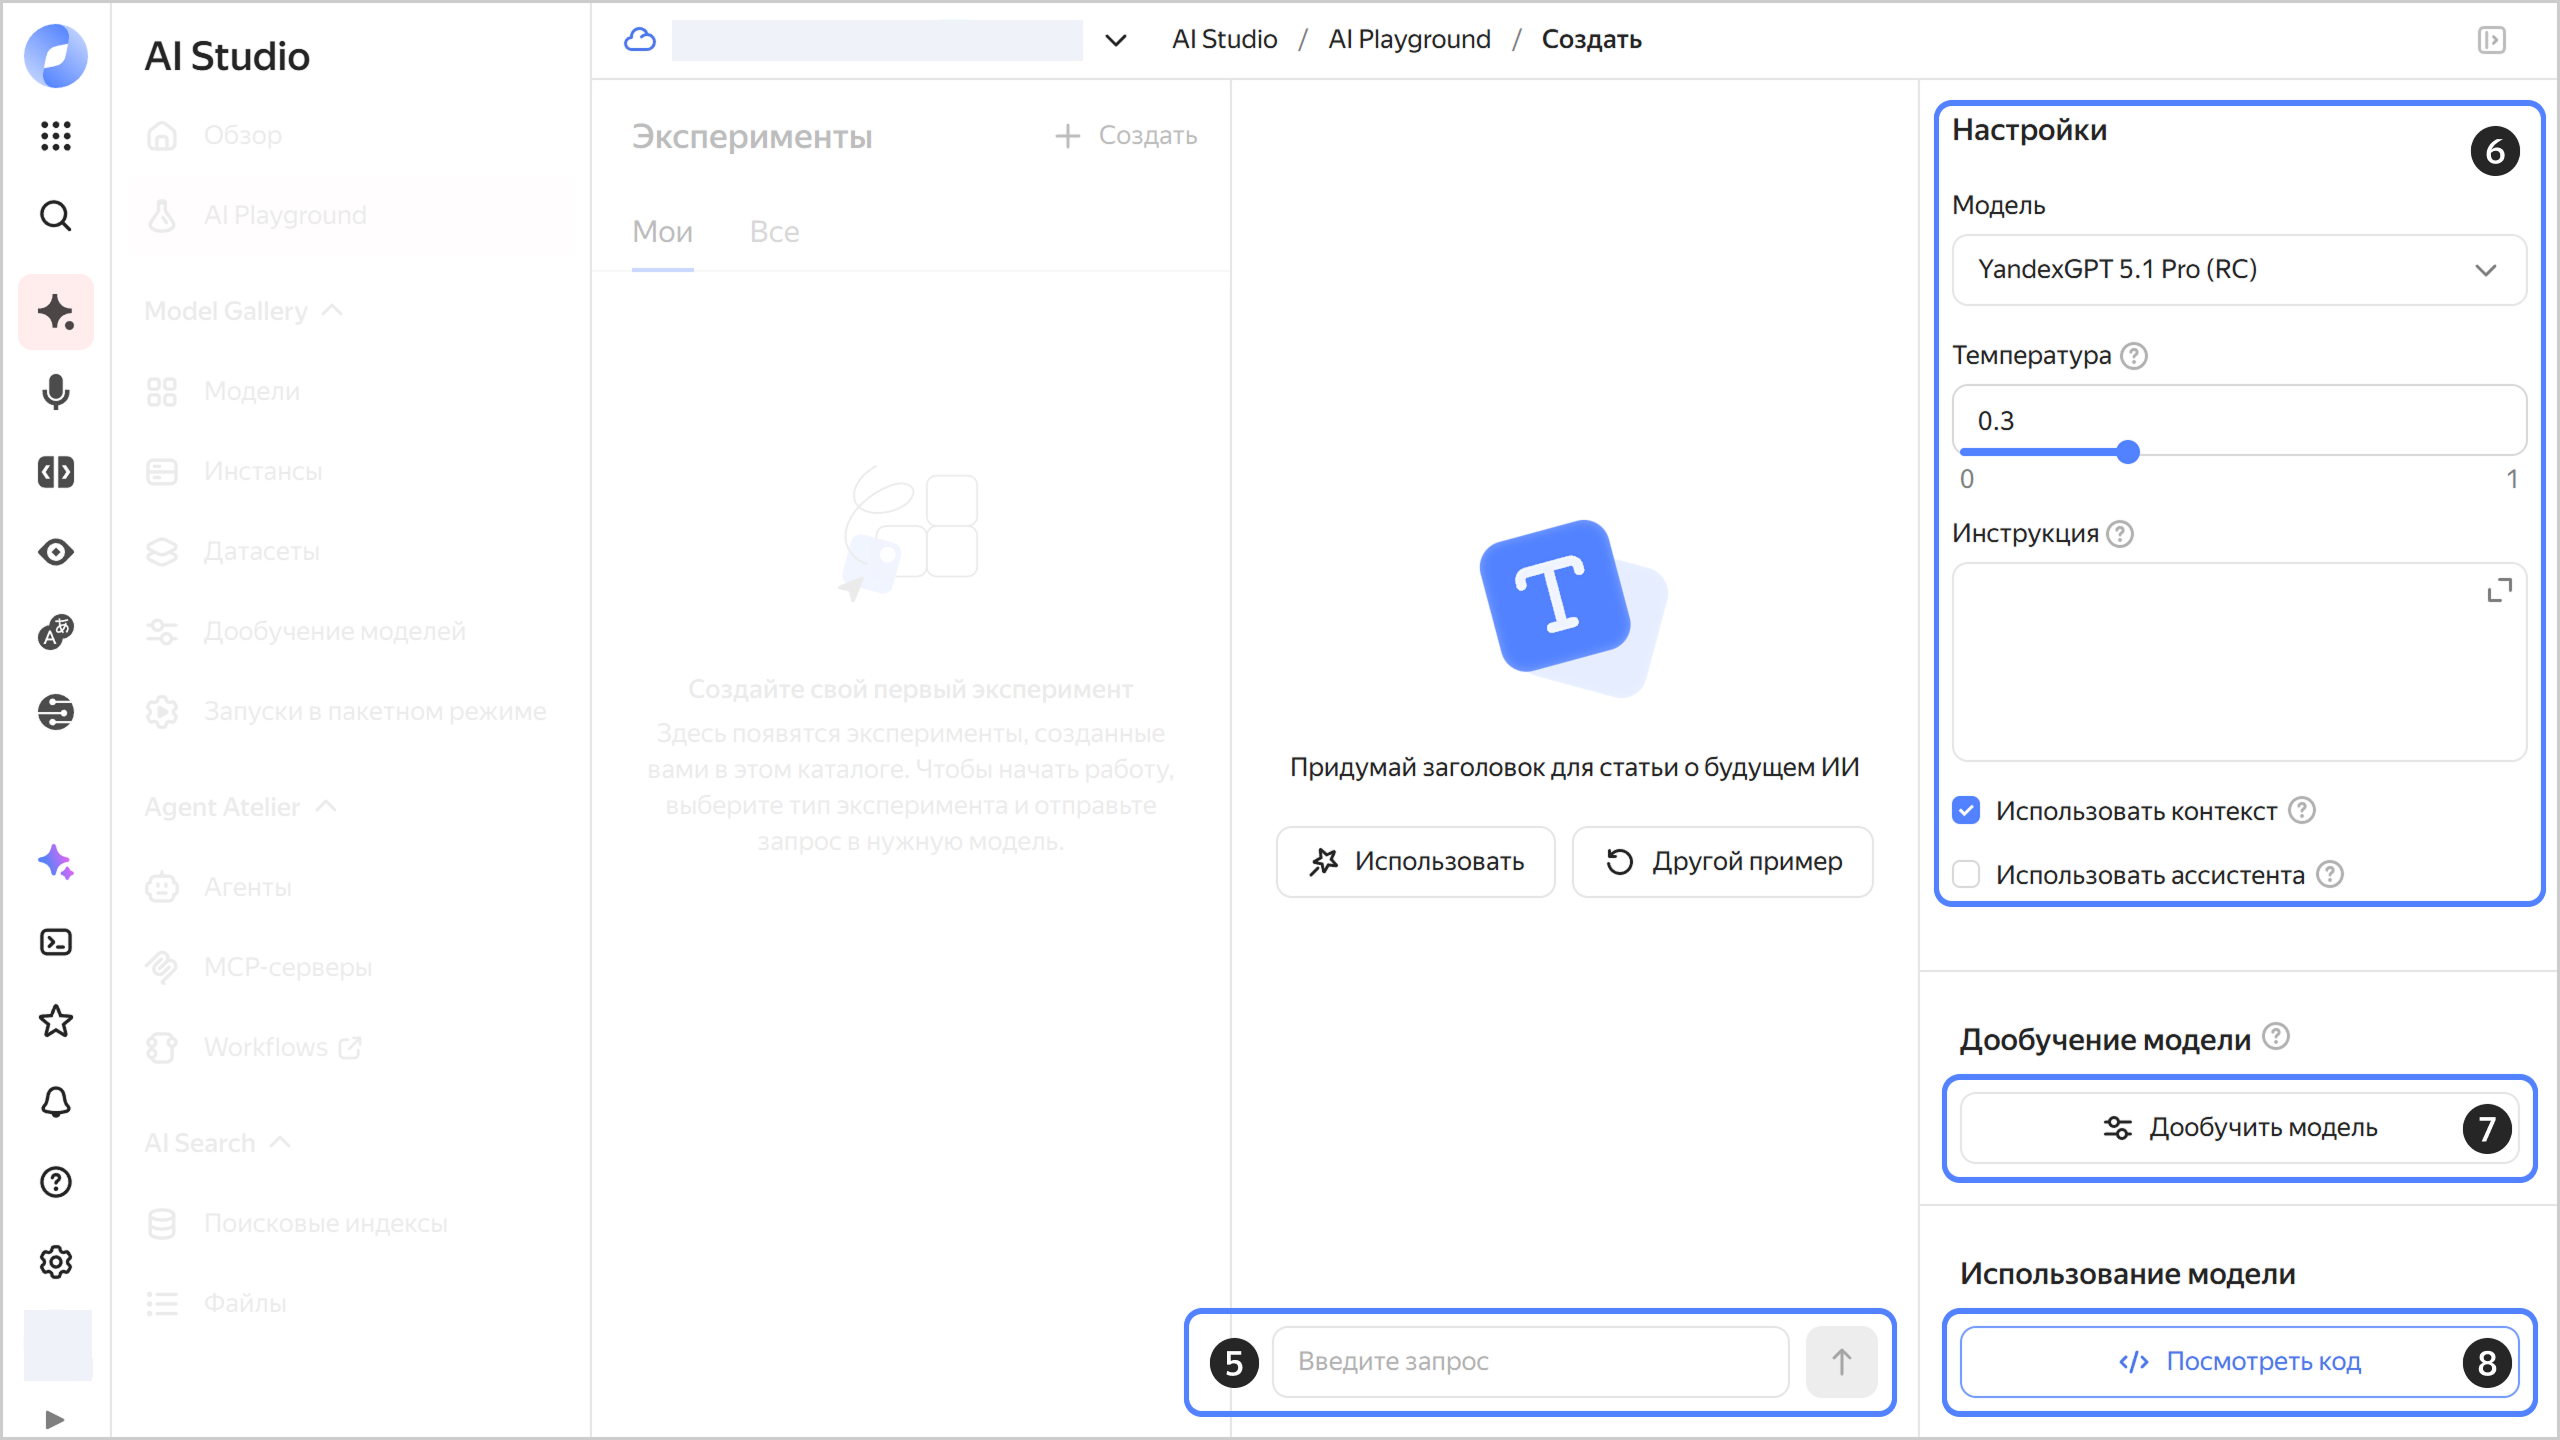This screenshot has height=1440, width=2560.
Task: Expand the instruction field with expand icon
Action: (x=2499, y=591)
